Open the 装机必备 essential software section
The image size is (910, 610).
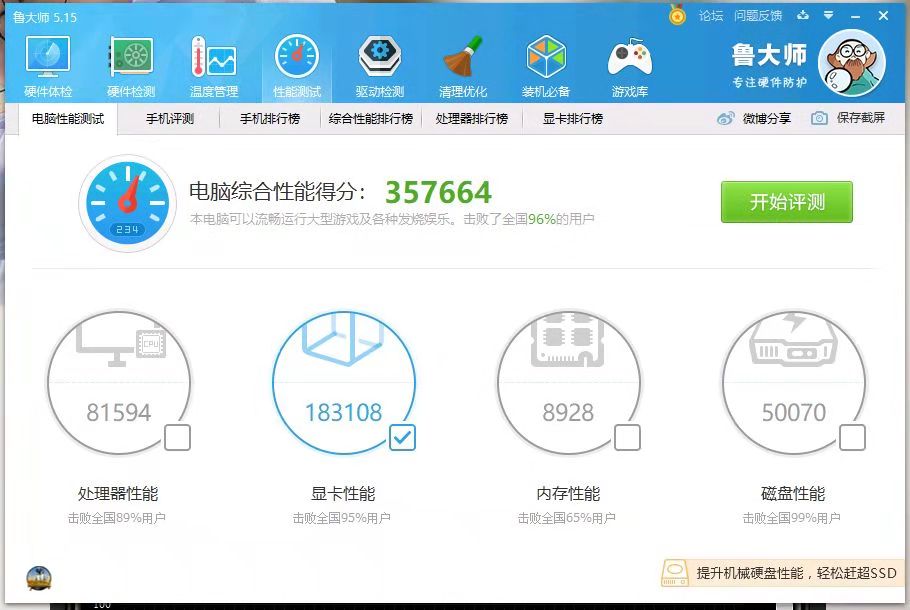click(x=546, y=63)
